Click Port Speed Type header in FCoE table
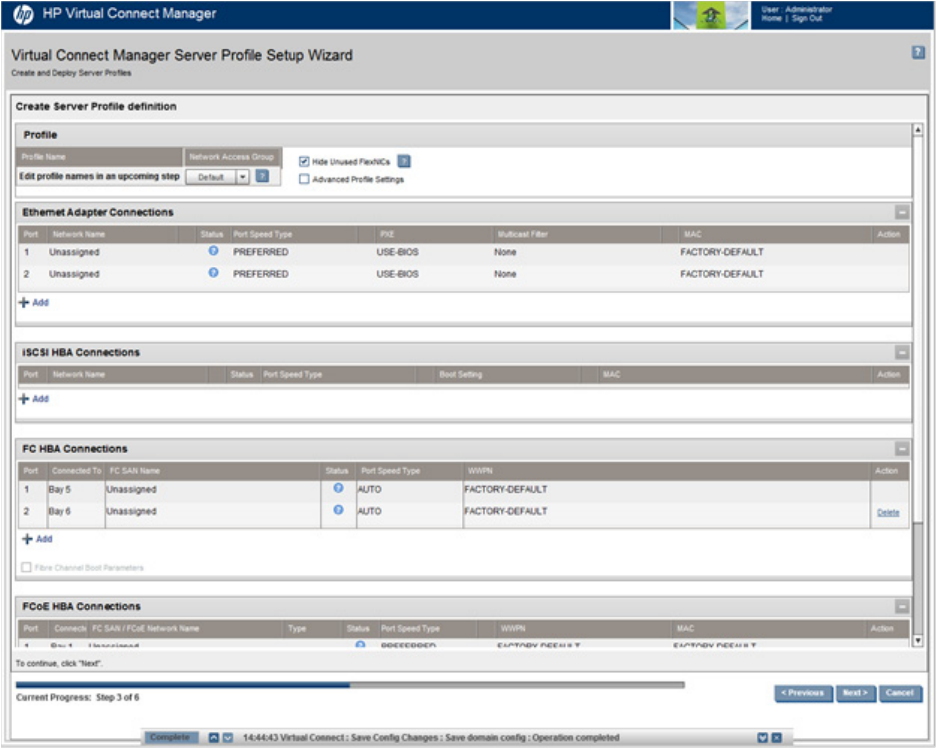The width and height of the screenshot is (937, 750). (410, 629)
